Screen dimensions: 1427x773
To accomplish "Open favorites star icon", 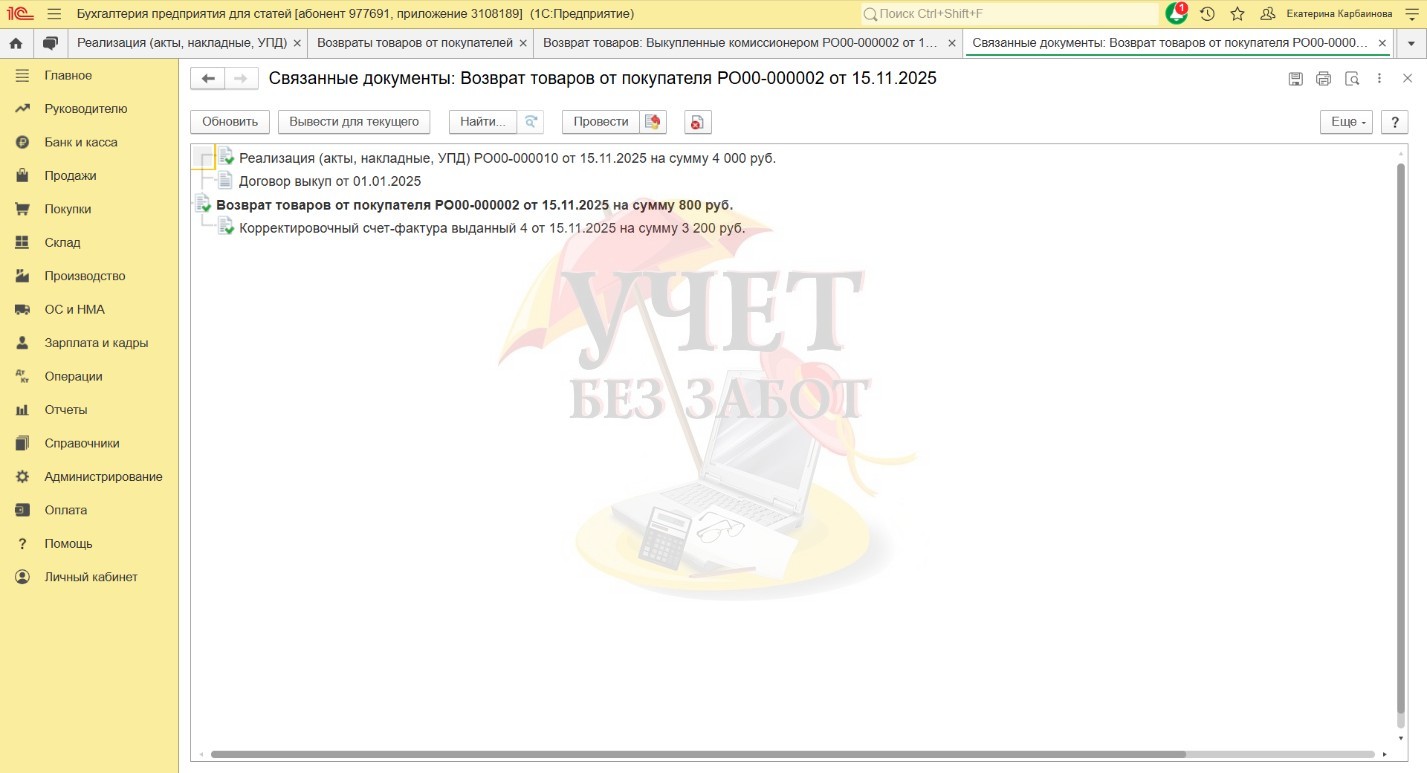I will [1237, 14].
